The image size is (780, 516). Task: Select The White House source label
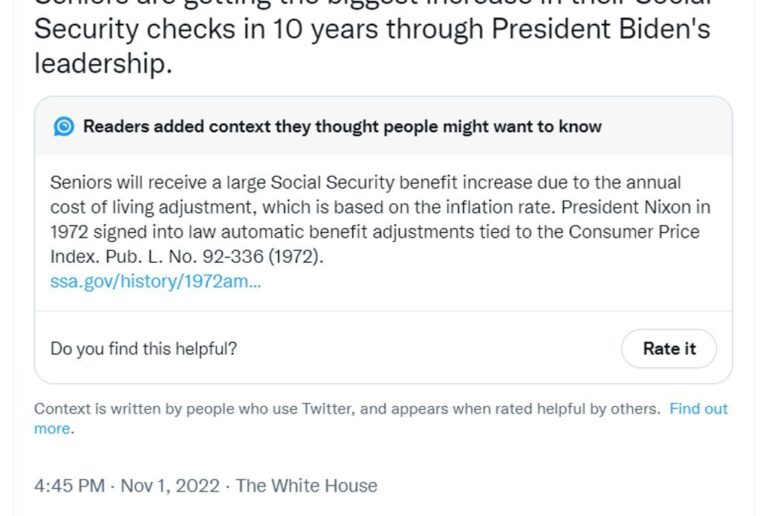pyautogui.click(x=306, y=485)
